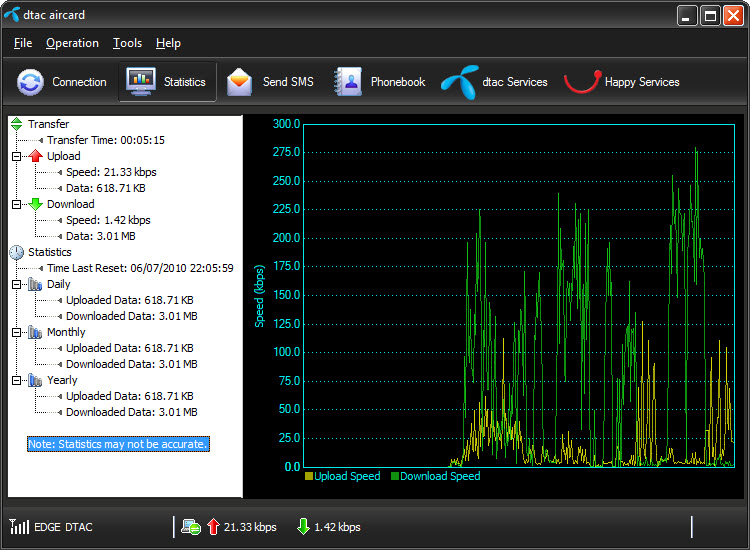Select Daily Downloaded Data: 3.01 MB

click(132, 316)
